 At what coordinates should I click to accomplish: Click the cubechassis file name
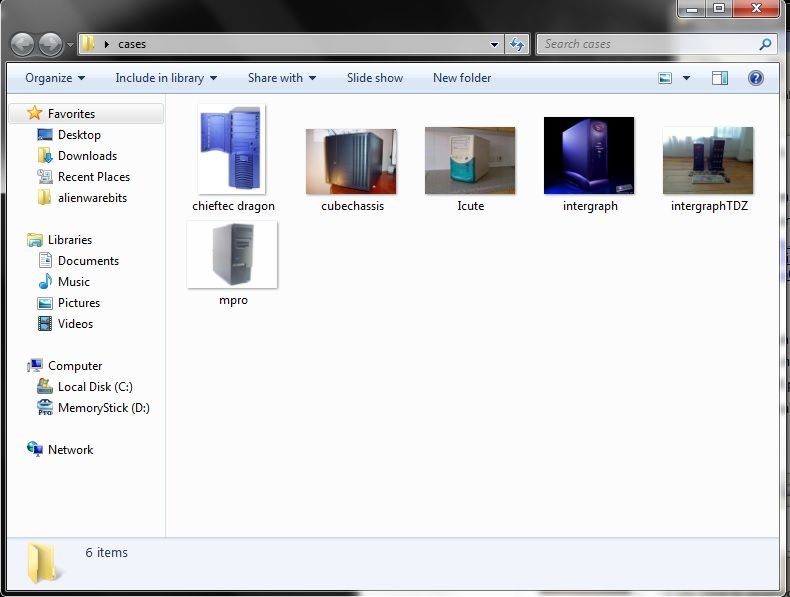pos(353,206)
